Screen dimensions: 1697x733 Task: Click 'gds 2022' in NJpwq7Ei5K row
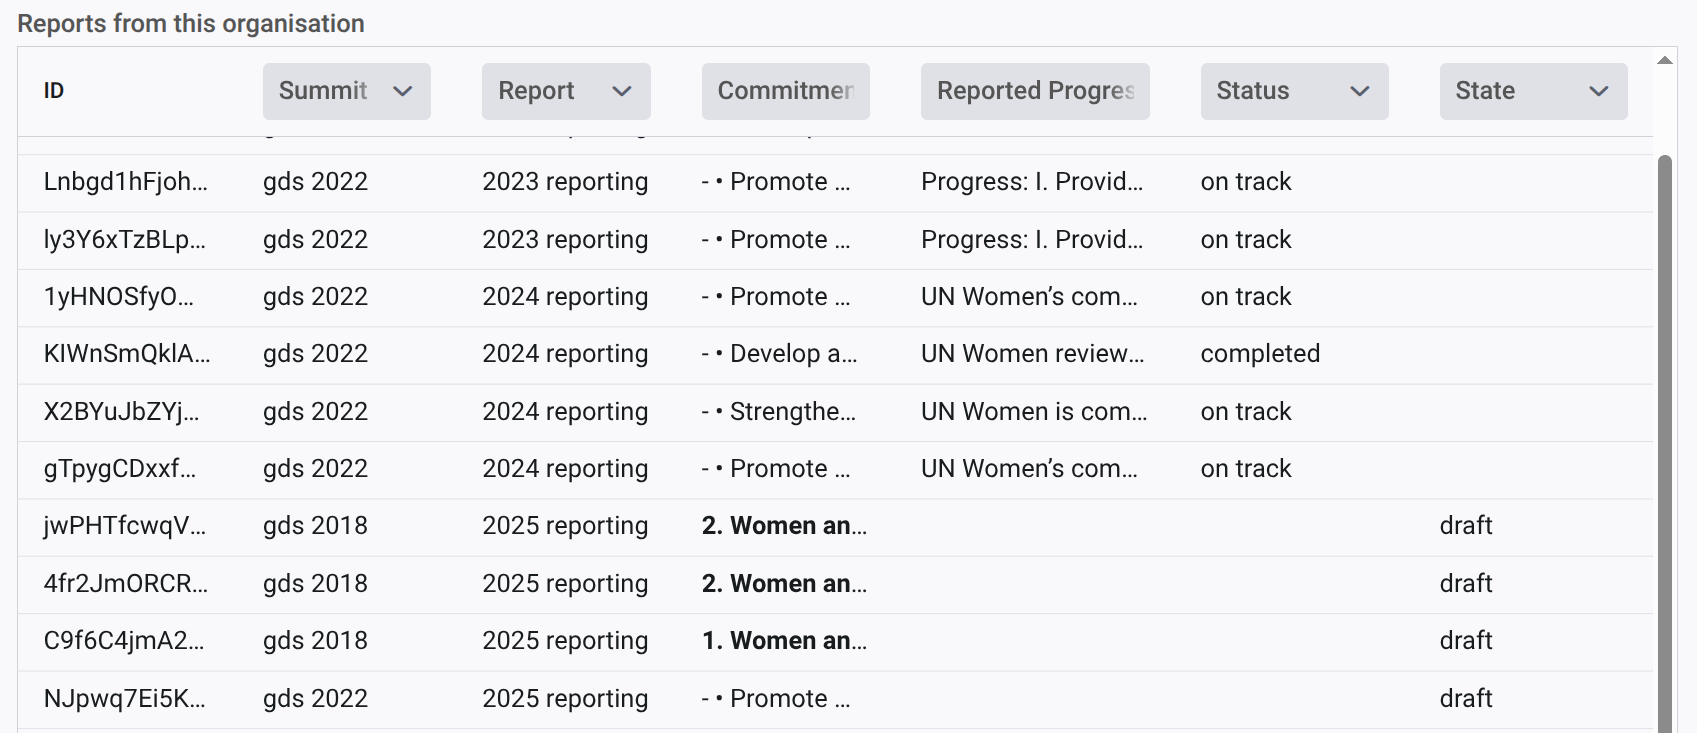[x=316, y=699]
